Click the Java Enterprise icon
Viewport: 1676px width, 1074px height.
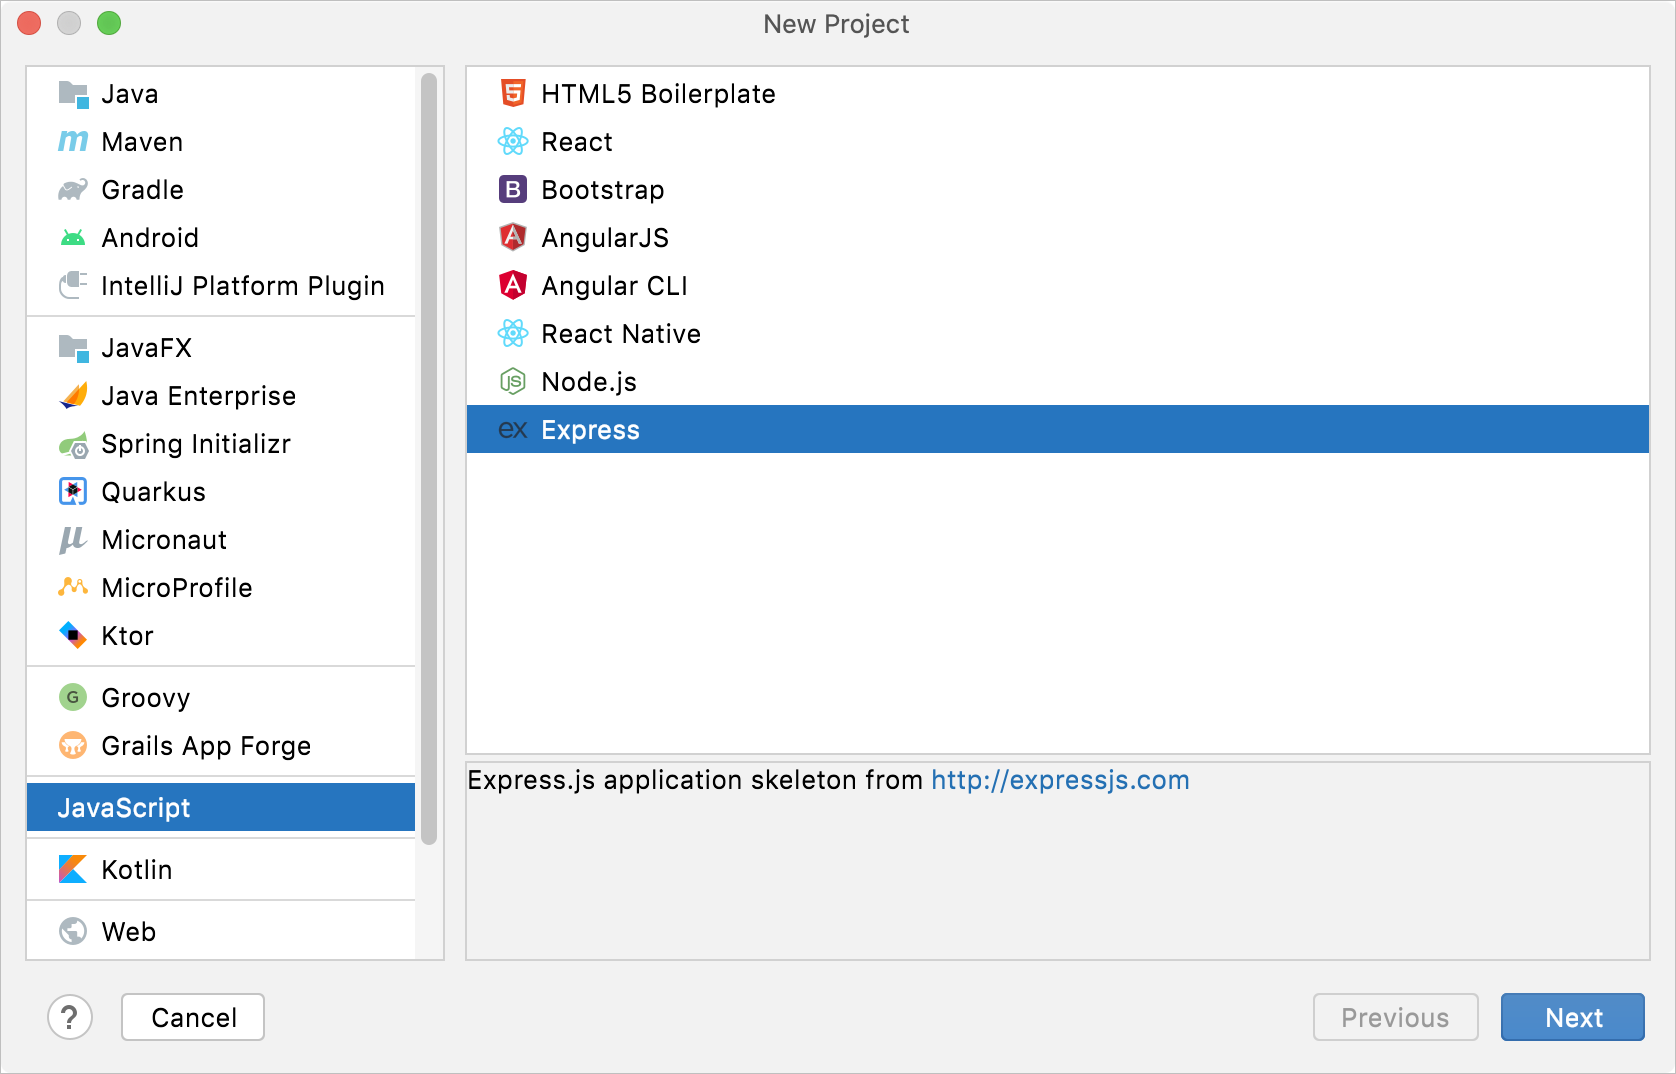[73, 396]
